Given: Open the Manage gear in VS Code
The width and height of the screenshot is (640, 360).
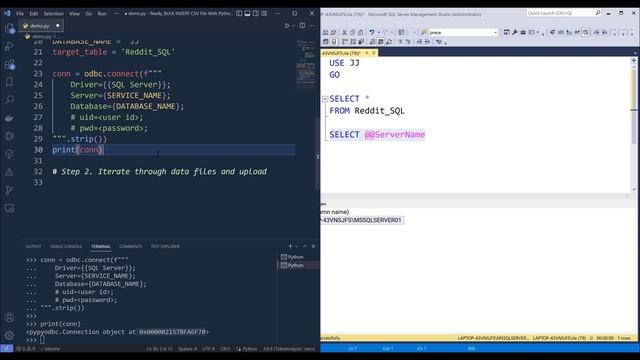Looking at the screenshot, I should point(9,336).
